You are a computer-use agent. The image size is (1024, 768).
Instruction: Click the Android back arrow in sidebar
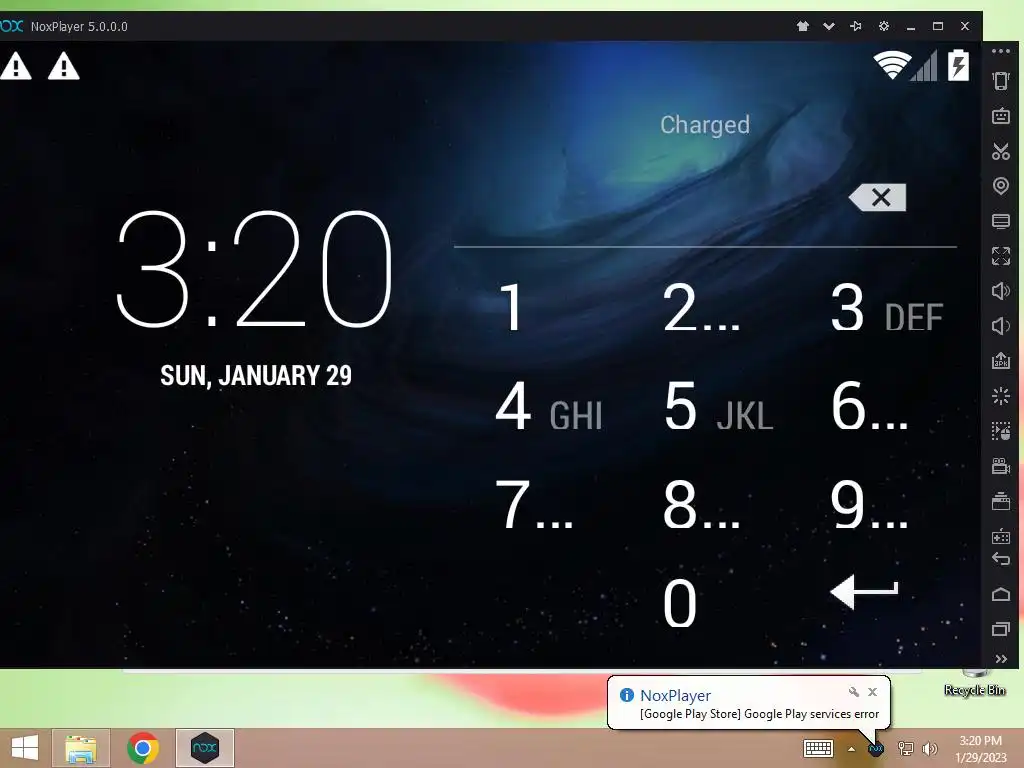(1000, 559)
